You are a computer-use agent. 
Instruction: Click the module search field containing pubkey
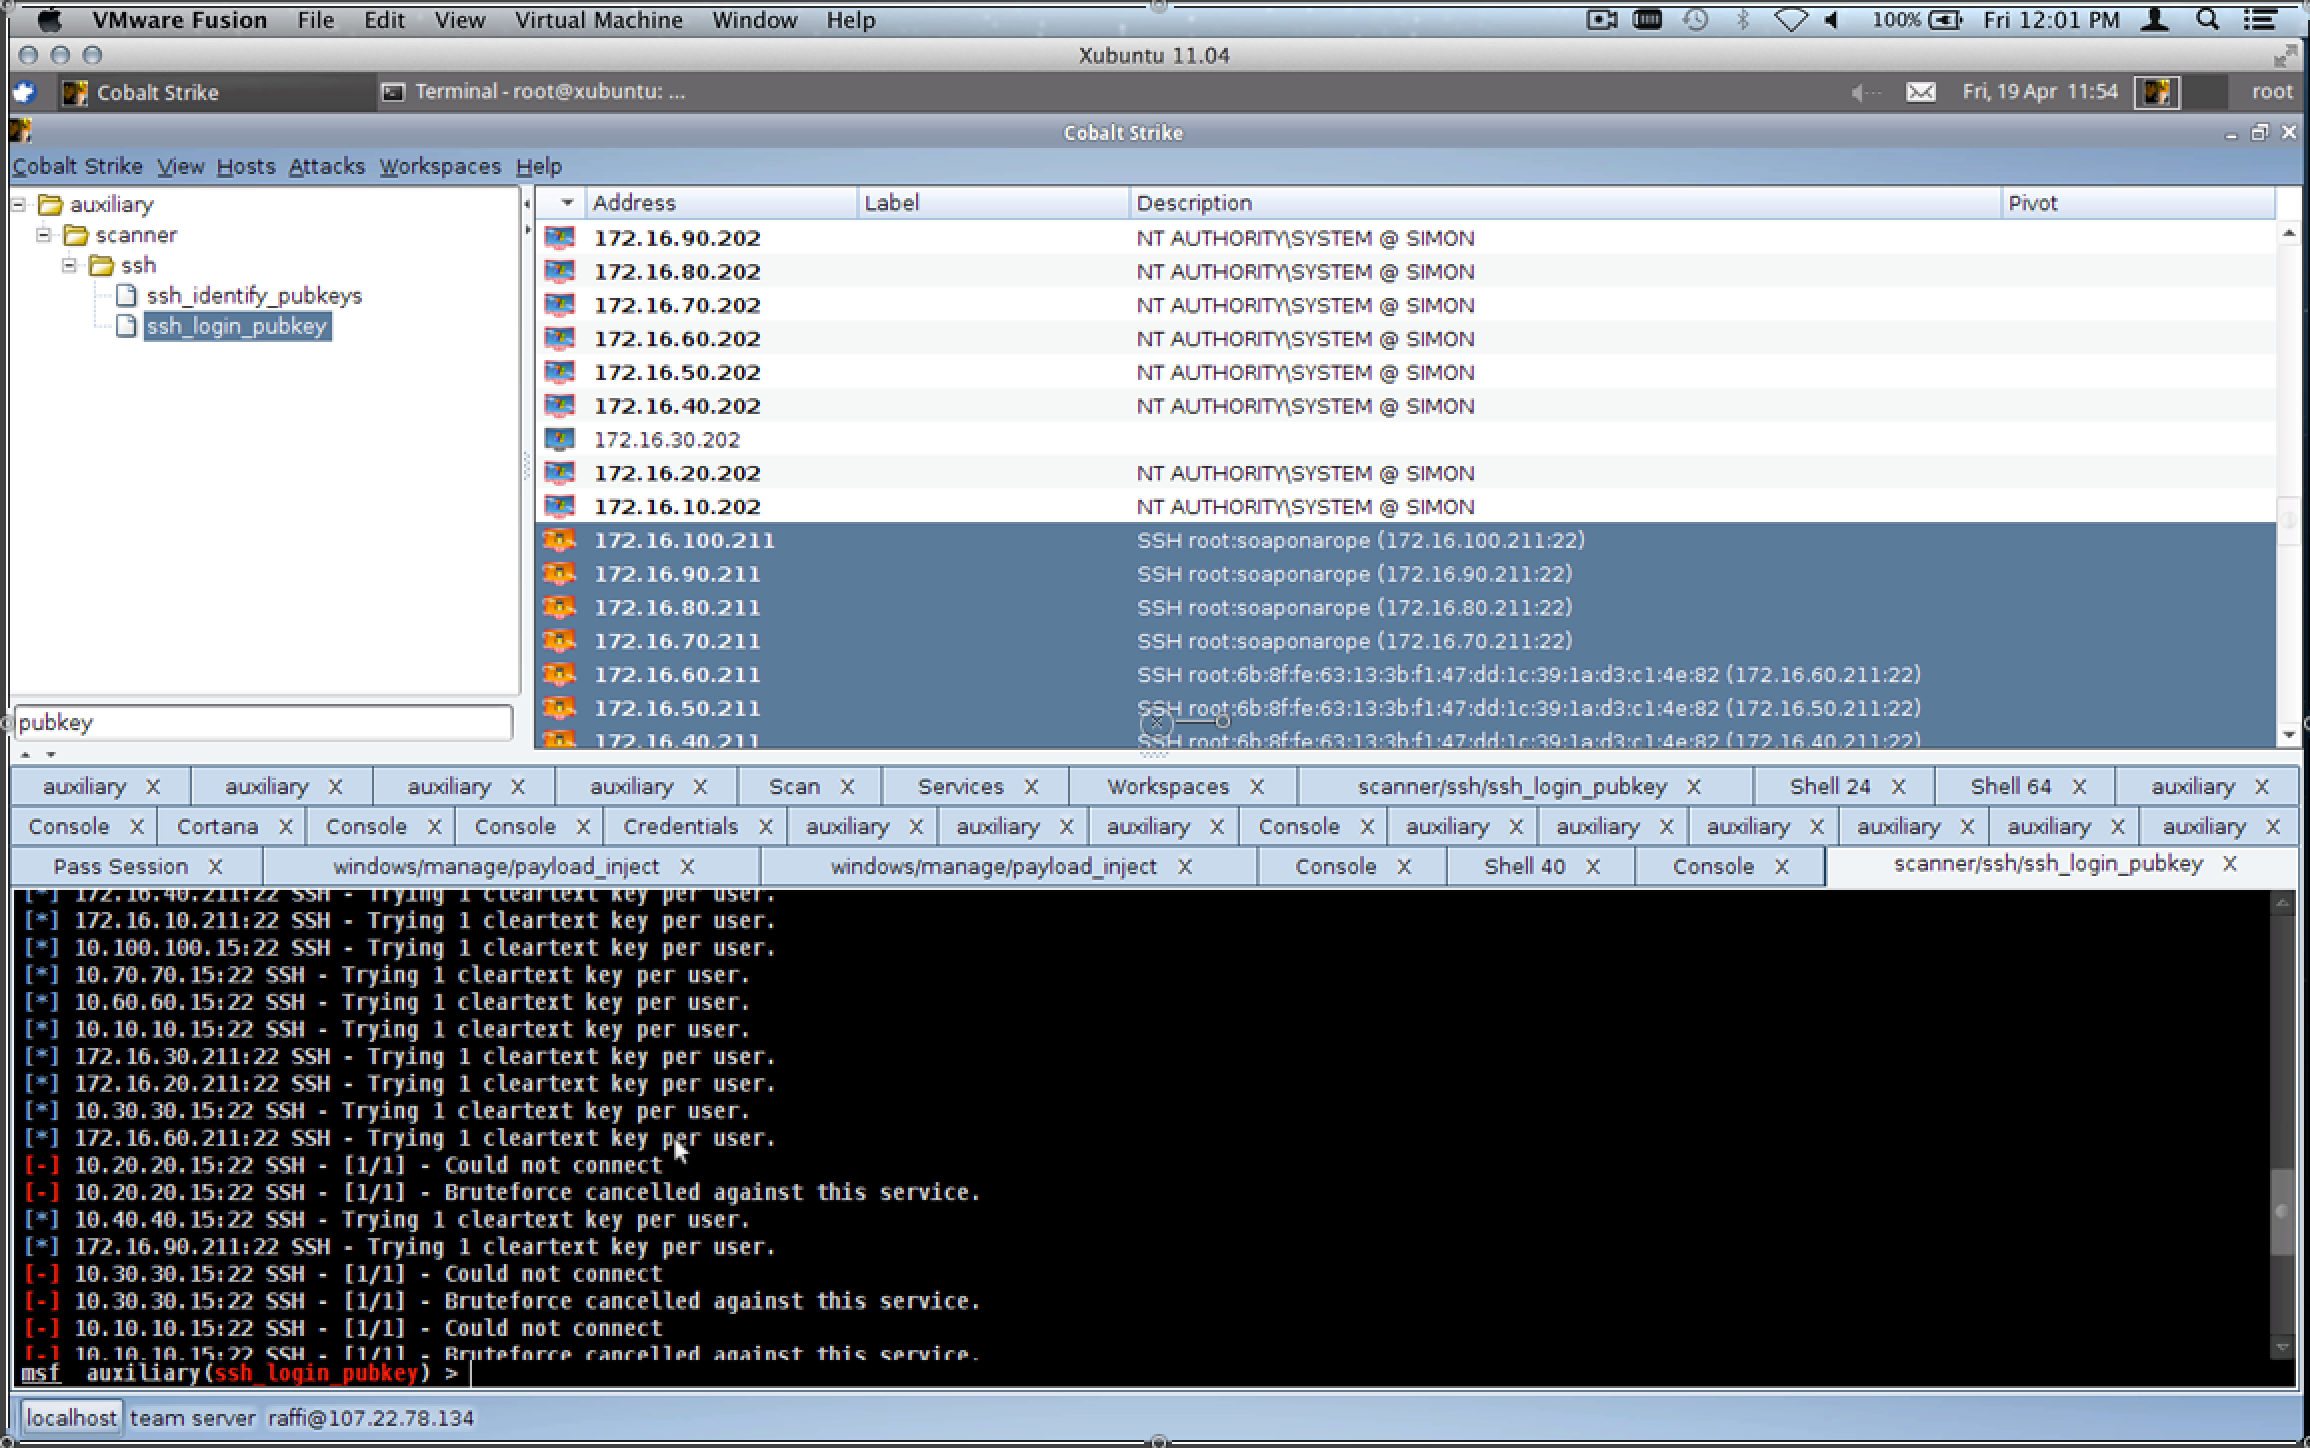263,723
